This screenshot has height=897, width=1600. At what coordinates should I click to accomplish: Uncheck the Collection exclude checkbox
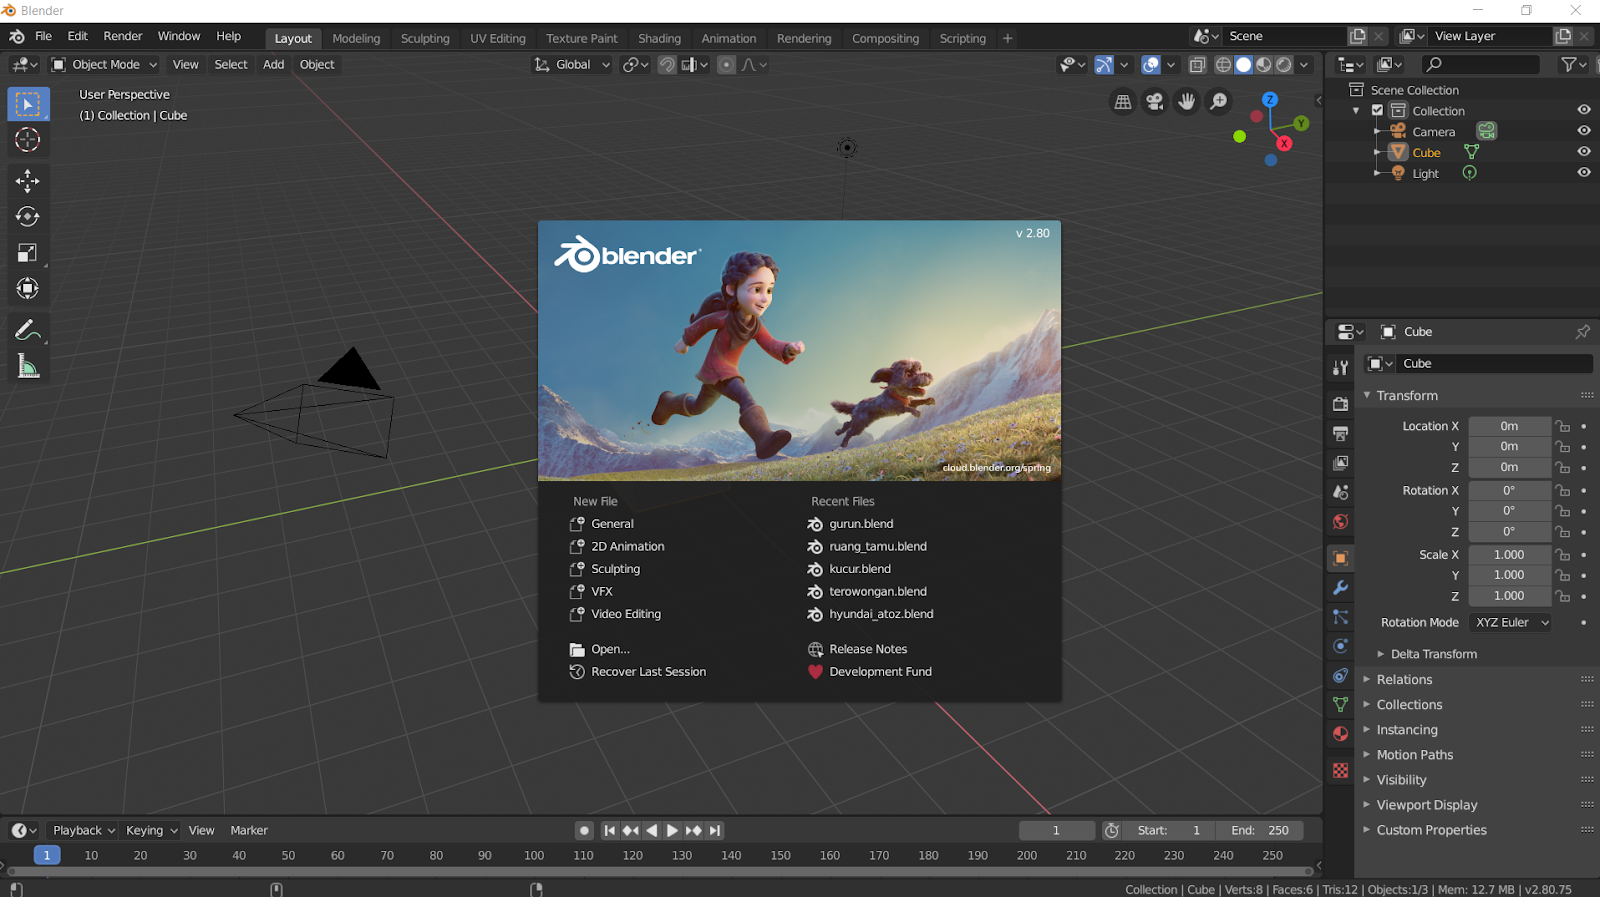pyautogui.click(x=1377, y=111)
